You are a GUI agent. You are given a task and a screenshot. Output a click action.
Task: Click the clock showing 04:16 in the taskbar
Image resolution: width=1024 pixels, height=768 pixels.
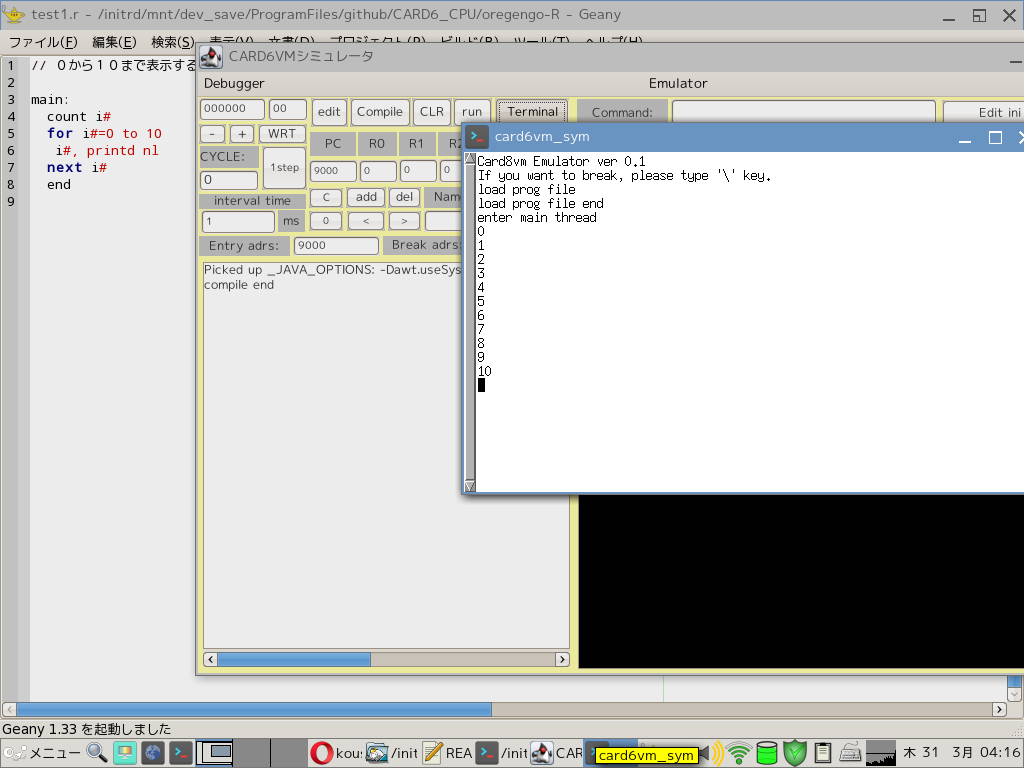(963, 752)
